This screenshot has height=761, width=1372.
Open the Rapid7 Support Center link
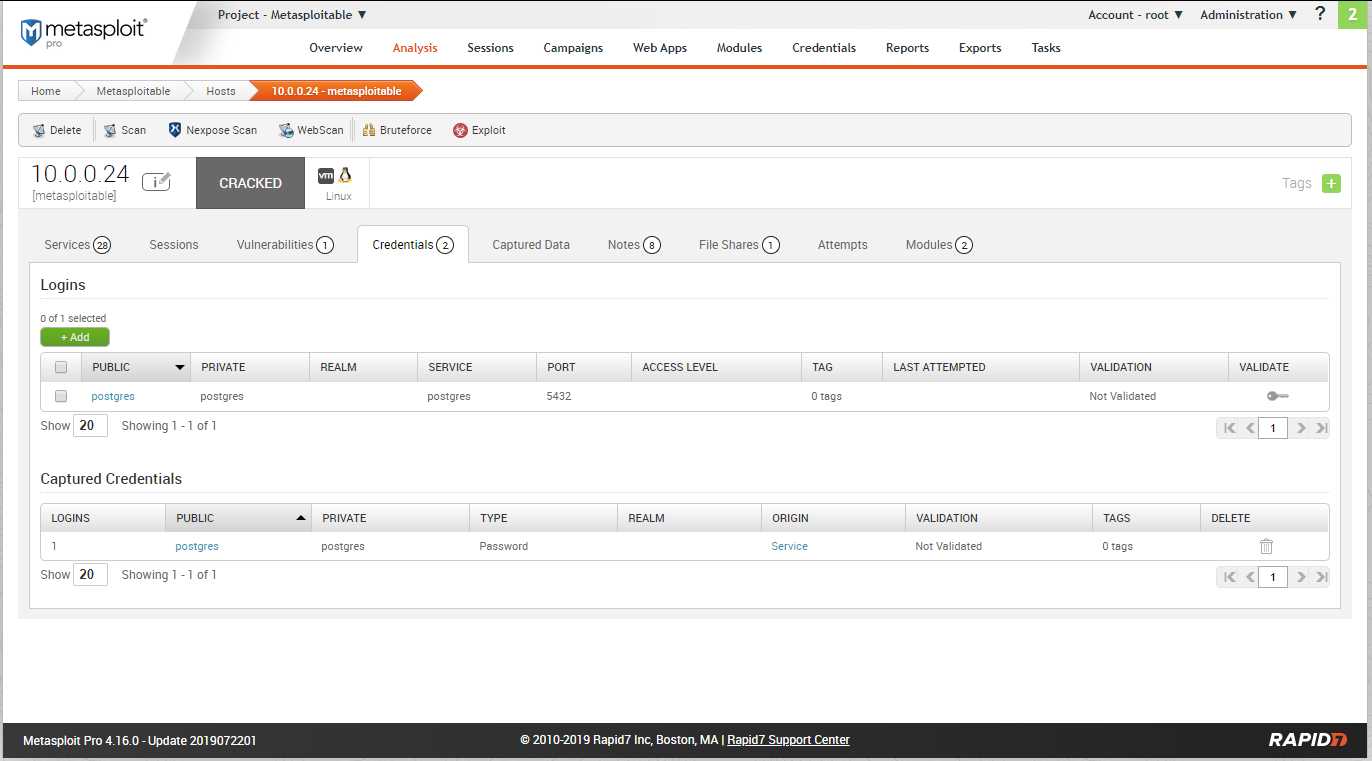tap(788, 740)
